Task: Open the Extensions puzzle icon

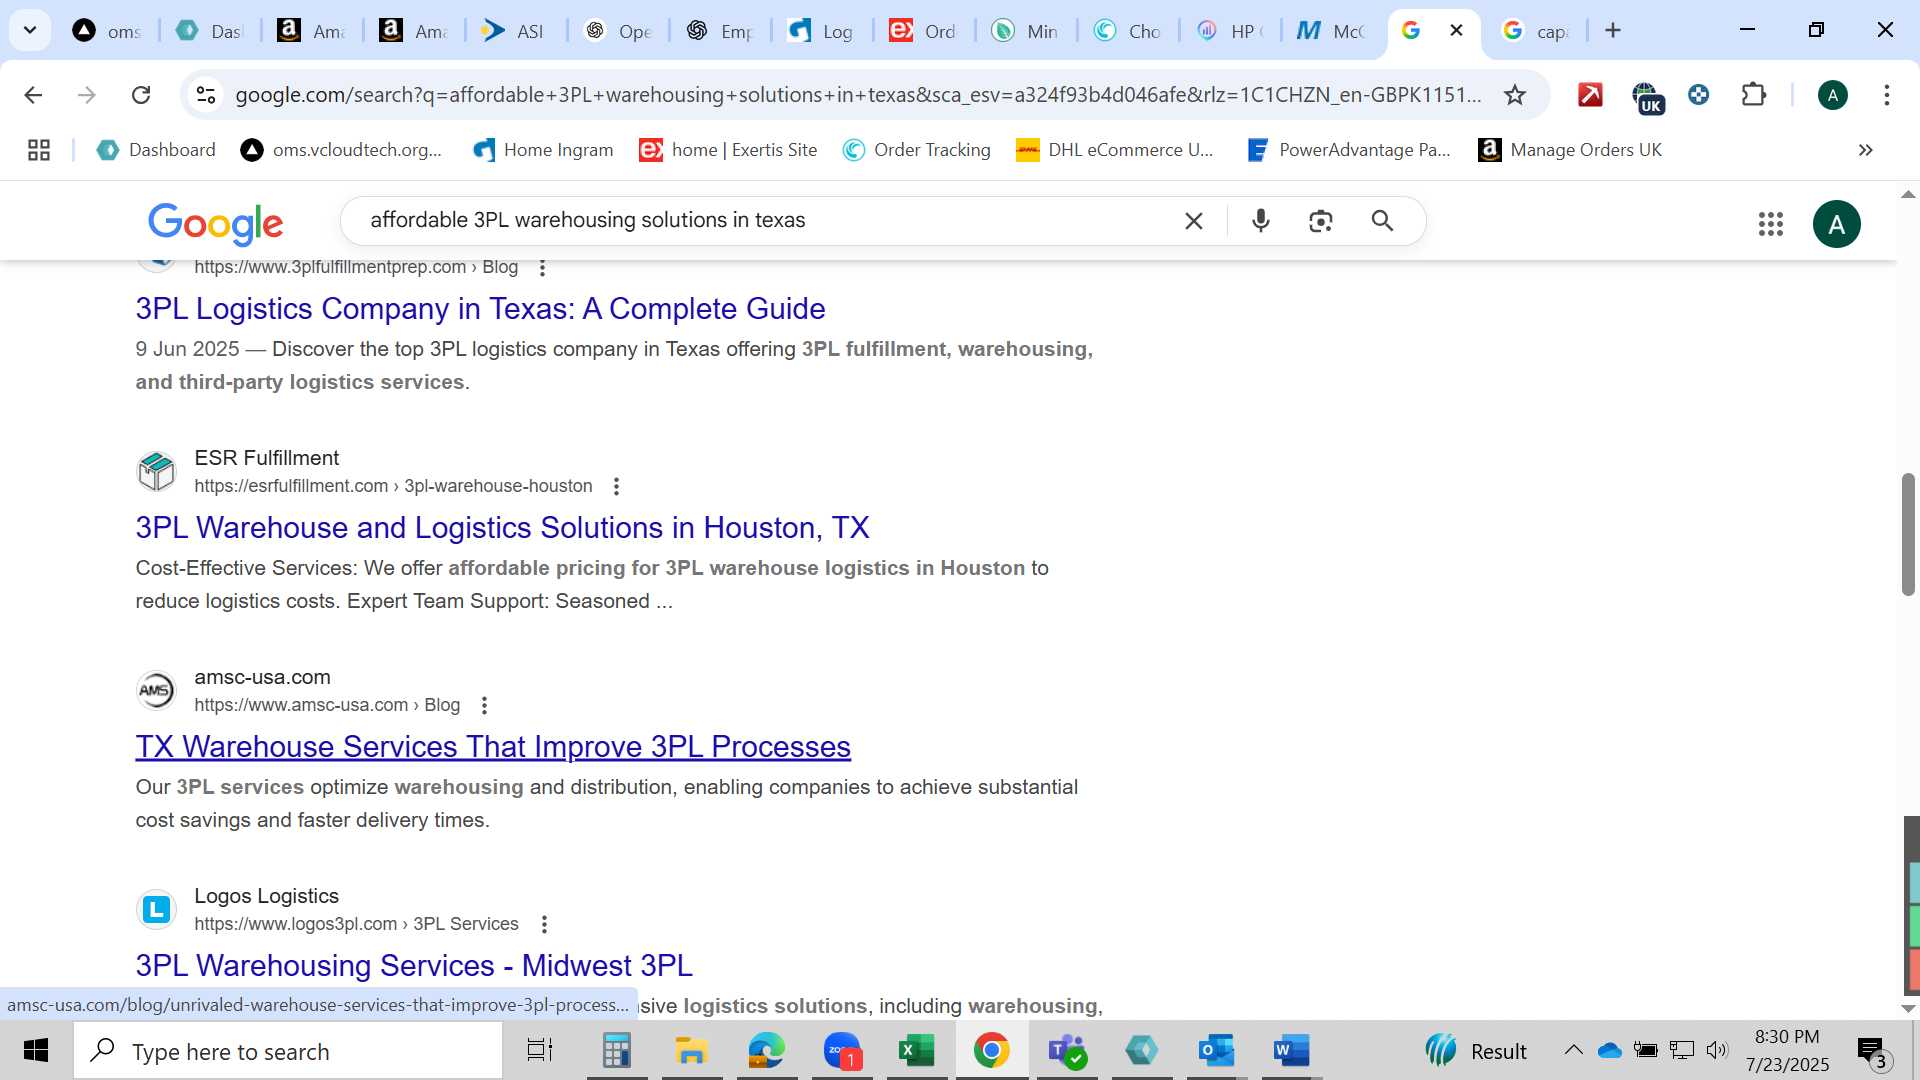Action: click(x=1754, y=95)
